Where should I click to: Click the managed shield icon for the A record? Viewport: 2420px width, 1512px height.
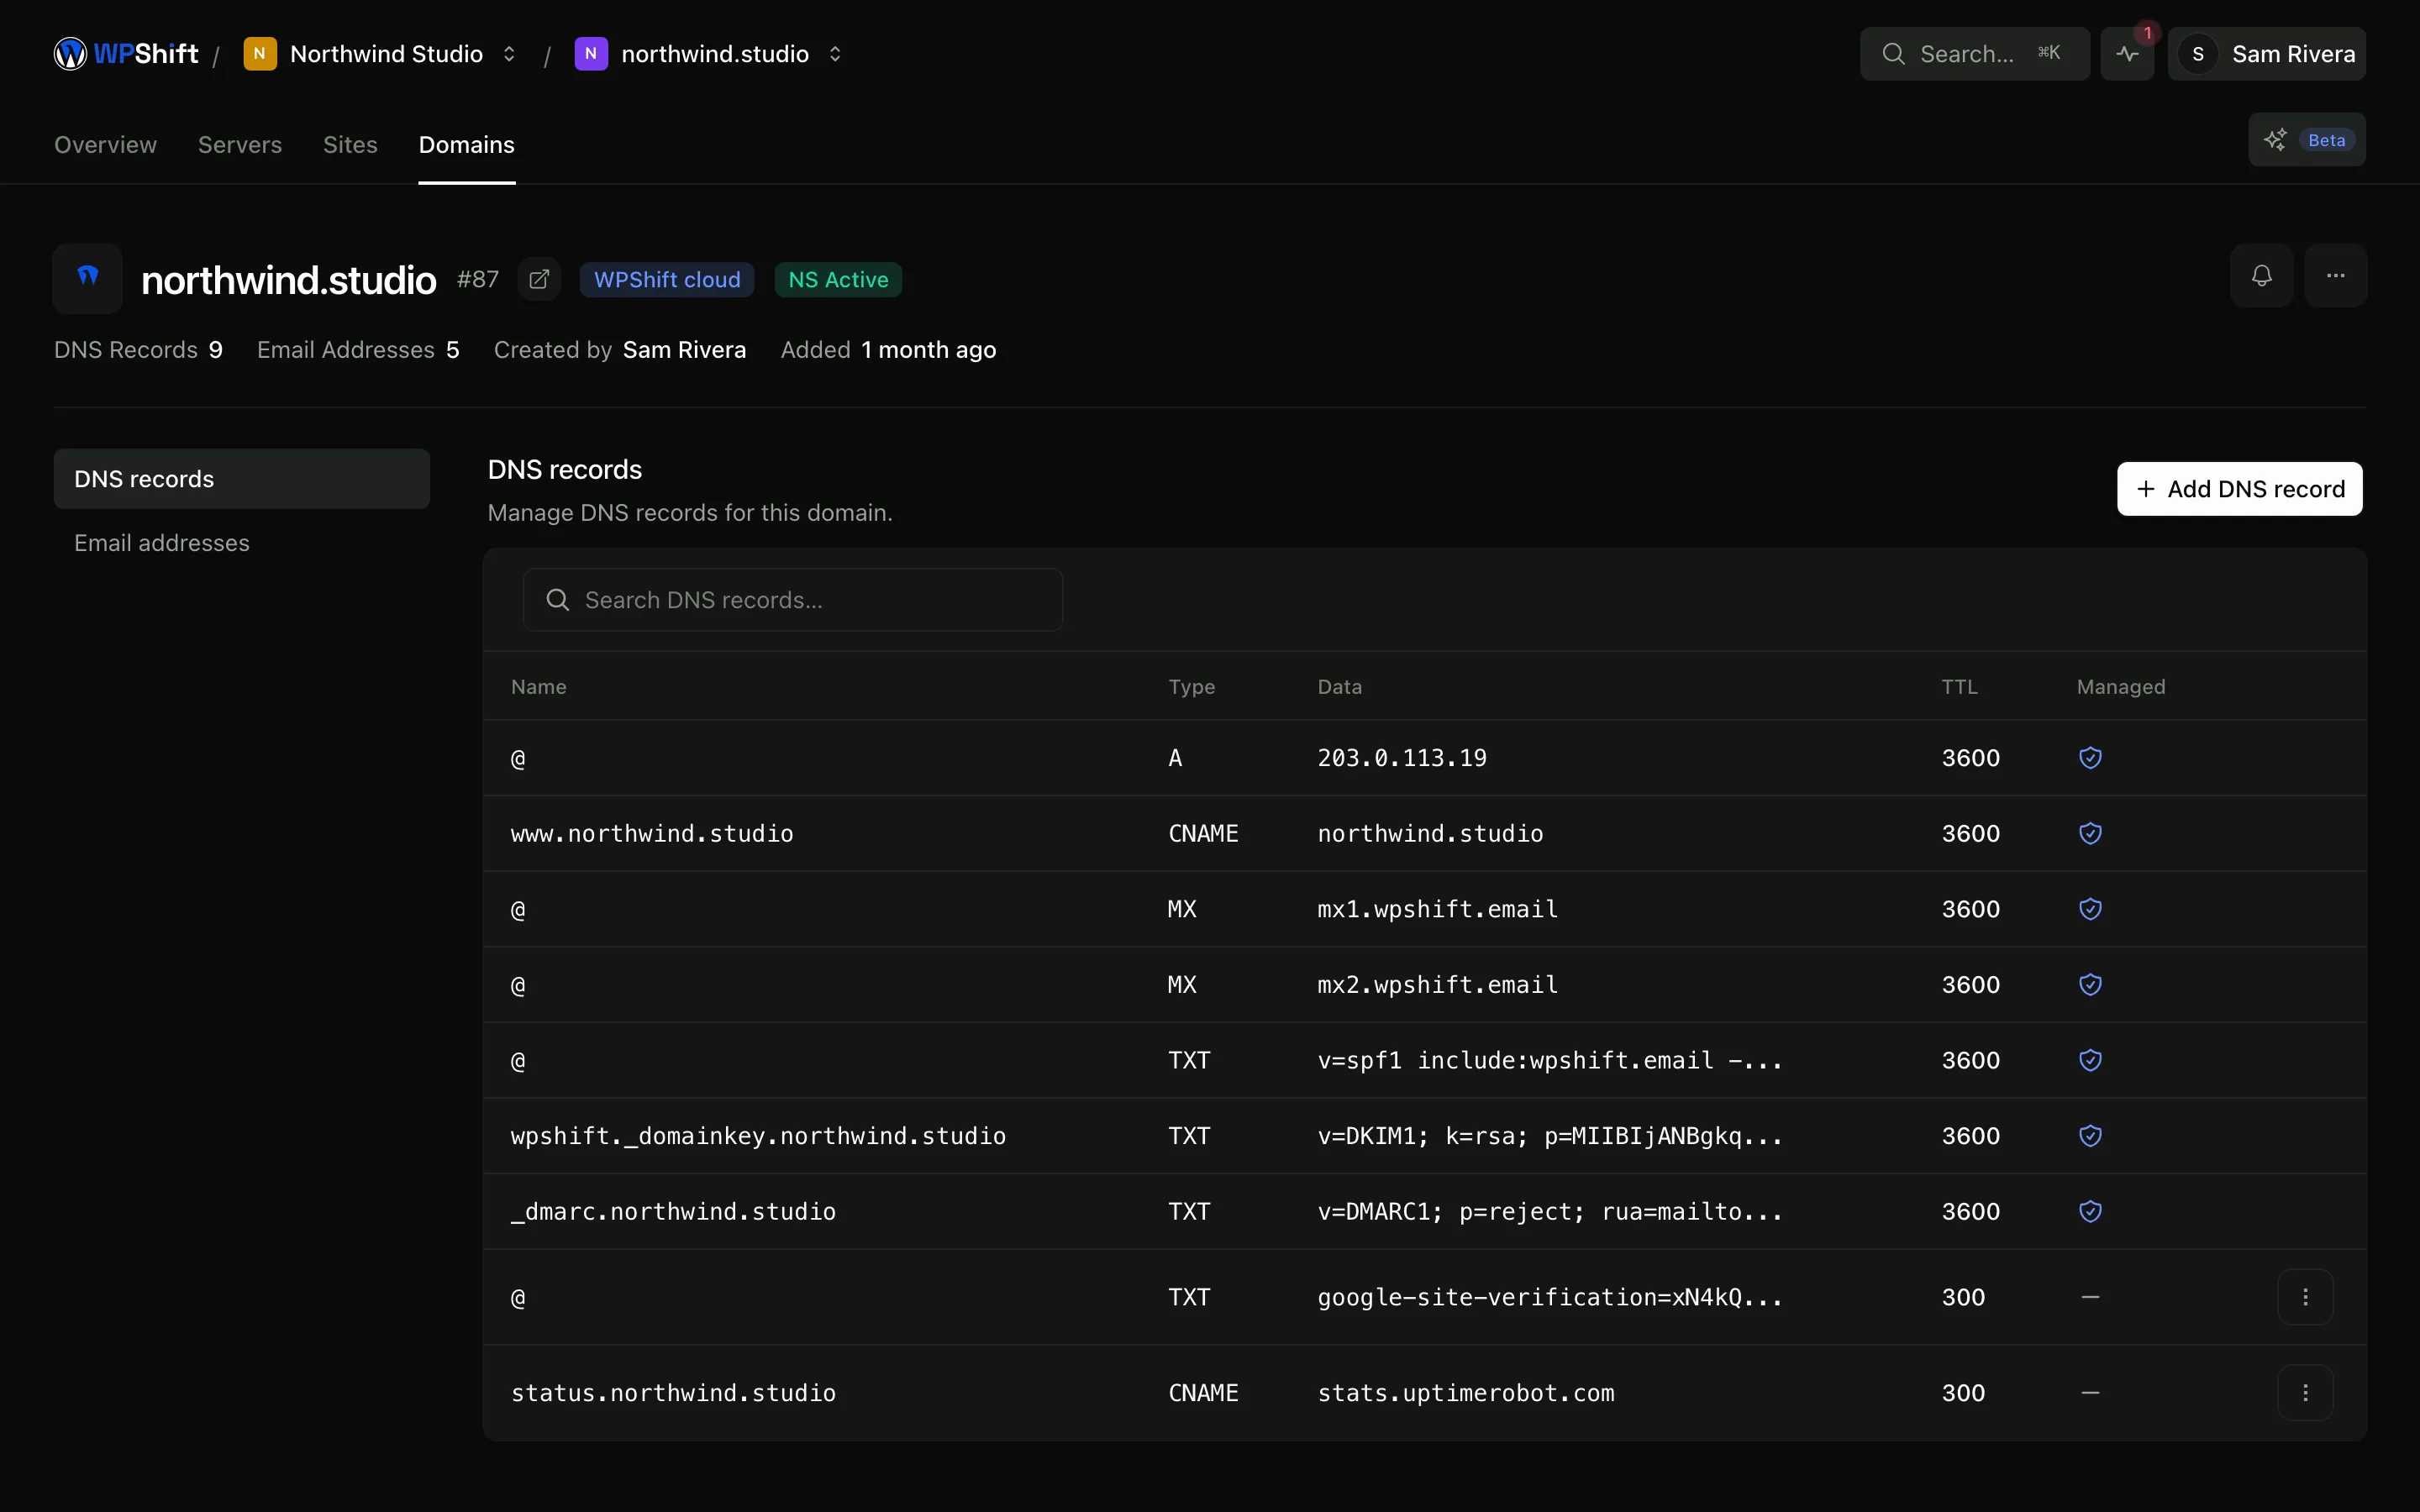(x=2090, y=758)
